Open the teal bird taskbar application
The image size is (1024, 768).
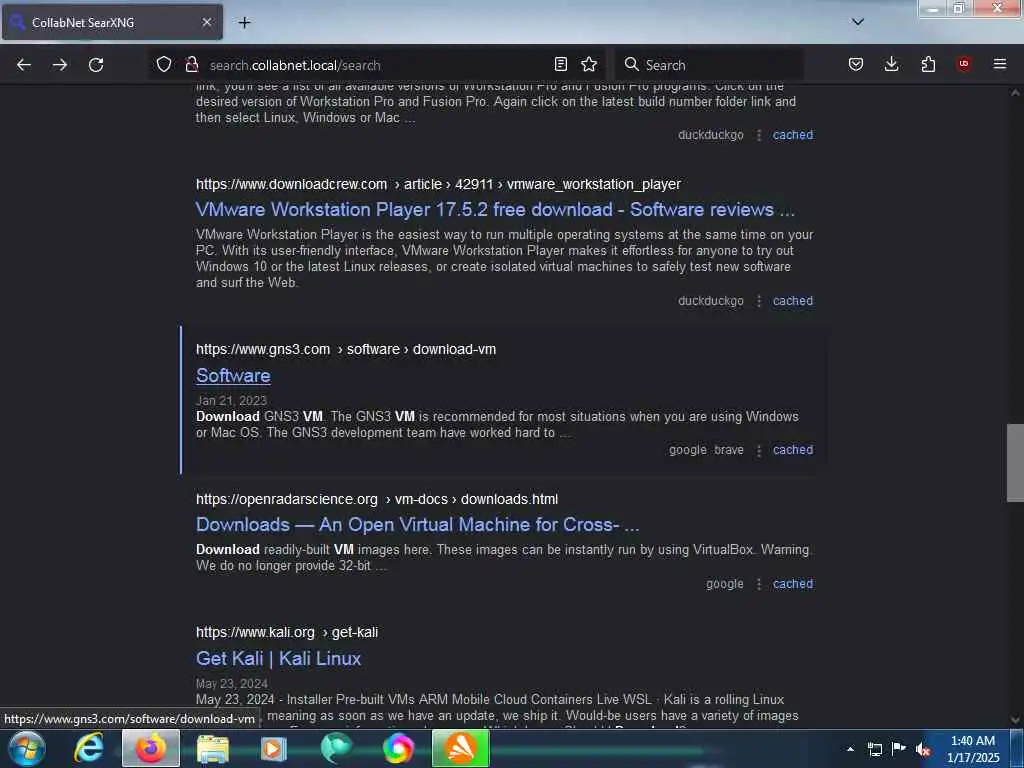click(x=336, y=748)
